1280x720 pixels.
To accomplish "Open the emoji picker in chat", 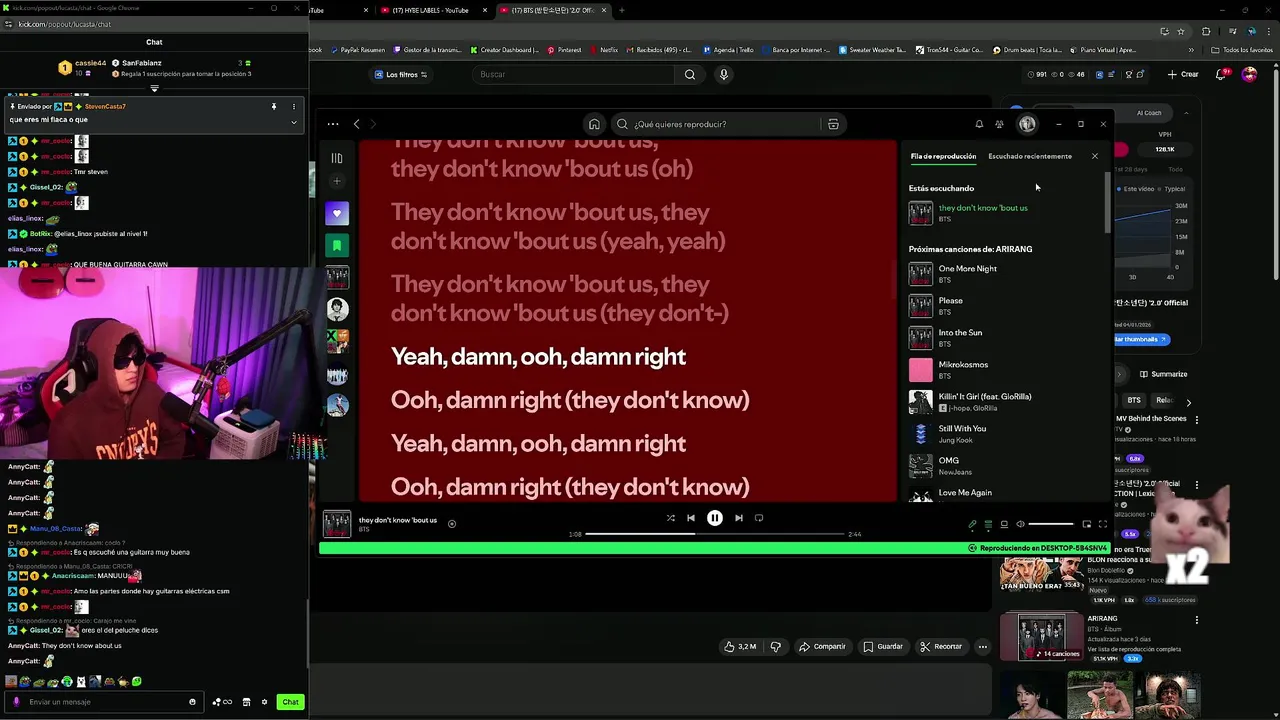I will pyautogui.click(x=193, y=702).
